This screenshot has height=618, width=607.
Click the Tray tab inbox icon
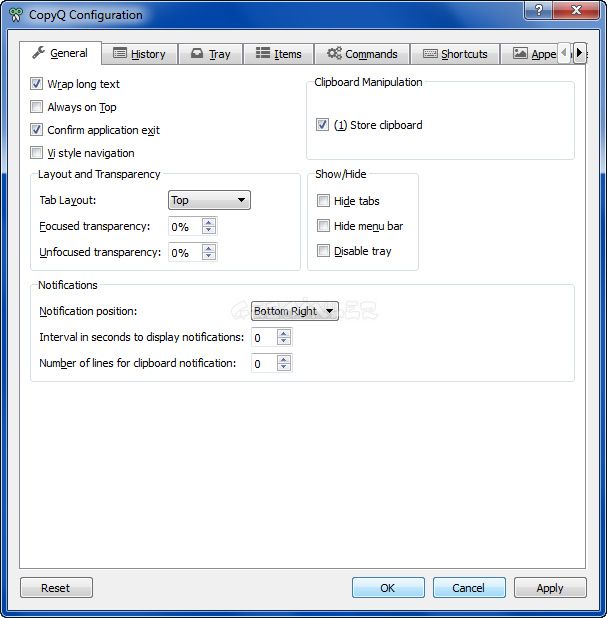[197, 53]
